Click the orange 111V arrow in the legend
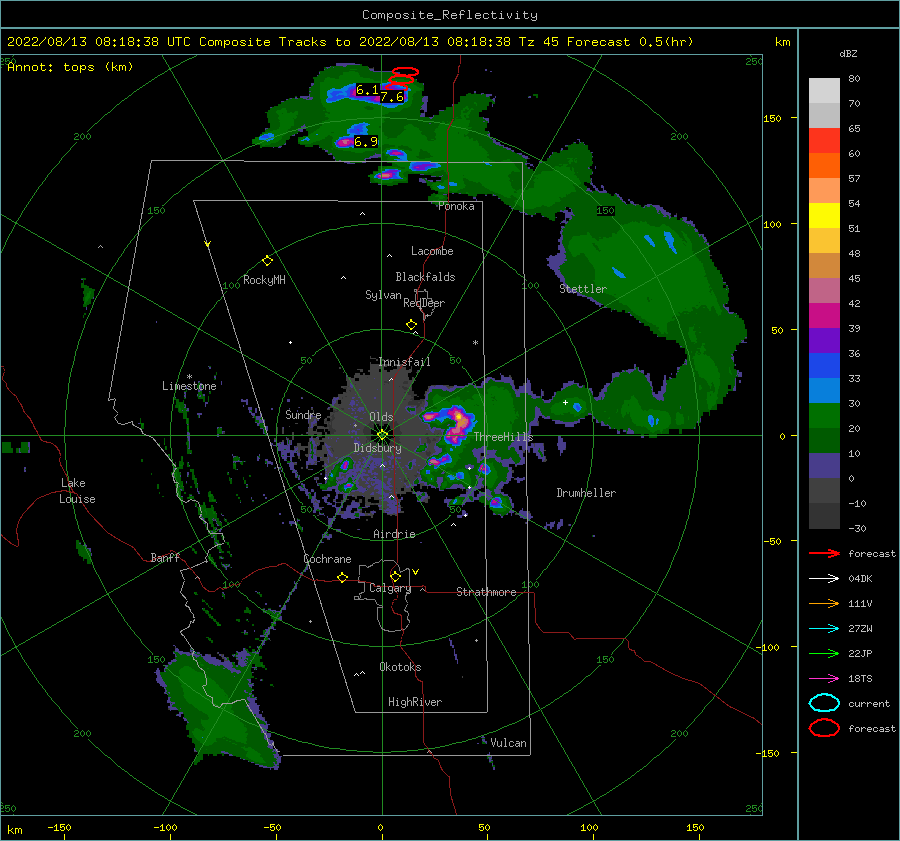900x841 pixels. (x=824, y=603)
